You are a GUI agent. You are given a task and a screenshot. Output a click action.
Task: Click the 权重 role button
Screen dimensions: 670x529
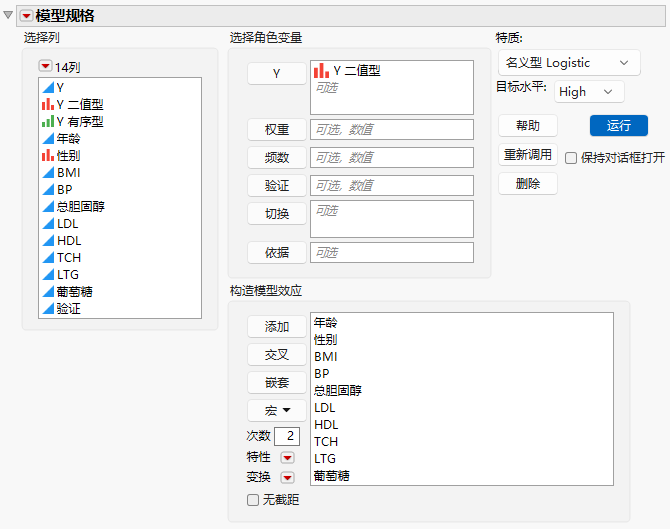click(x=276, y=129)
